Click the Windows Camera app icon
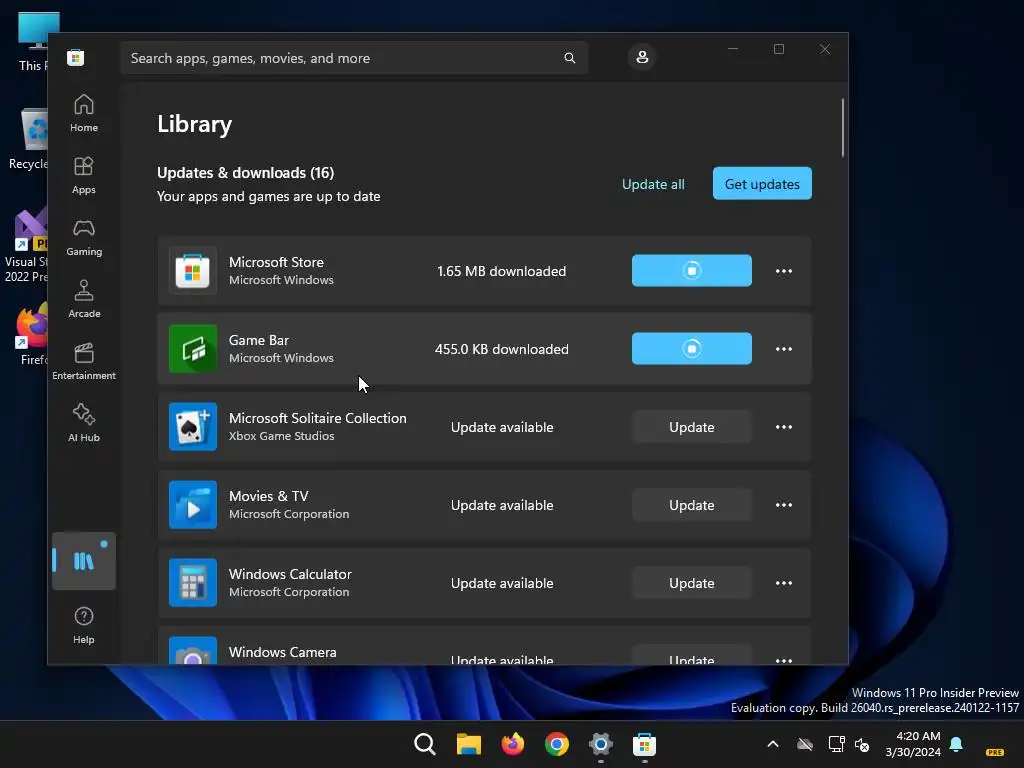Screen dimensions: 1024x768 click(x=193, y=650)
